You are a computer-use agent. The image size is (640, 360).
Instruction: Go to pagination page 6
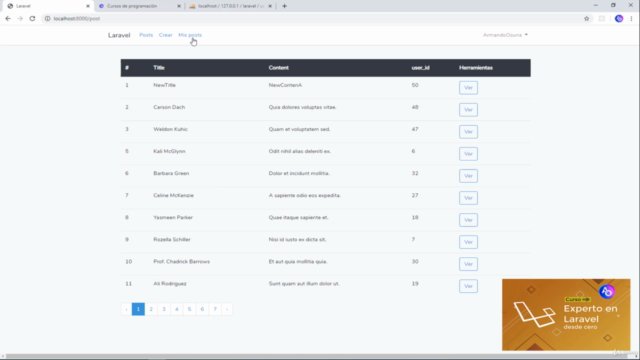tap(202, 309)
